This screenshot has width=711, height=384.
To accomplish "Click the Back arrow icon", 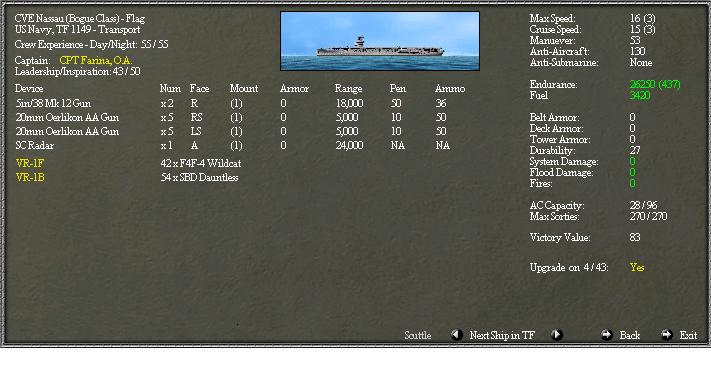I will pos(606,335).
